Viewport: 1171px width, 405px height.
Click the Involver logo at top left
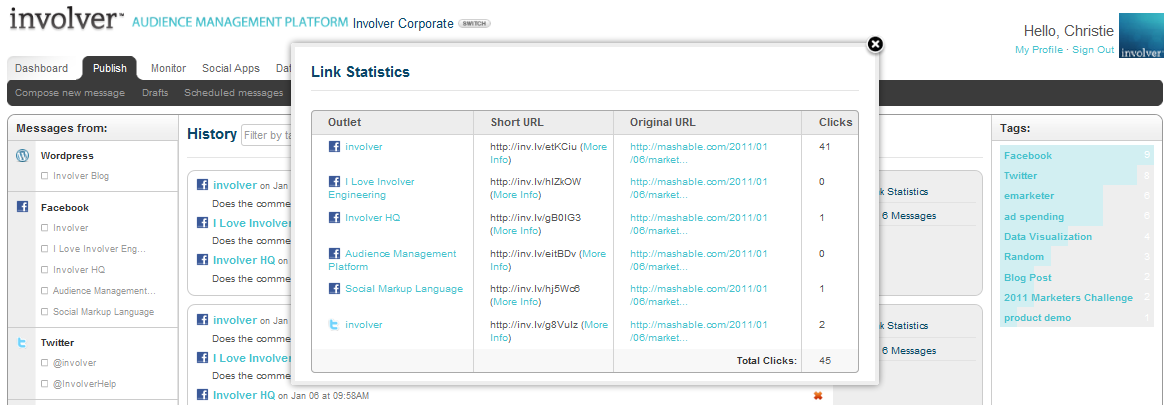coord(66,20)
